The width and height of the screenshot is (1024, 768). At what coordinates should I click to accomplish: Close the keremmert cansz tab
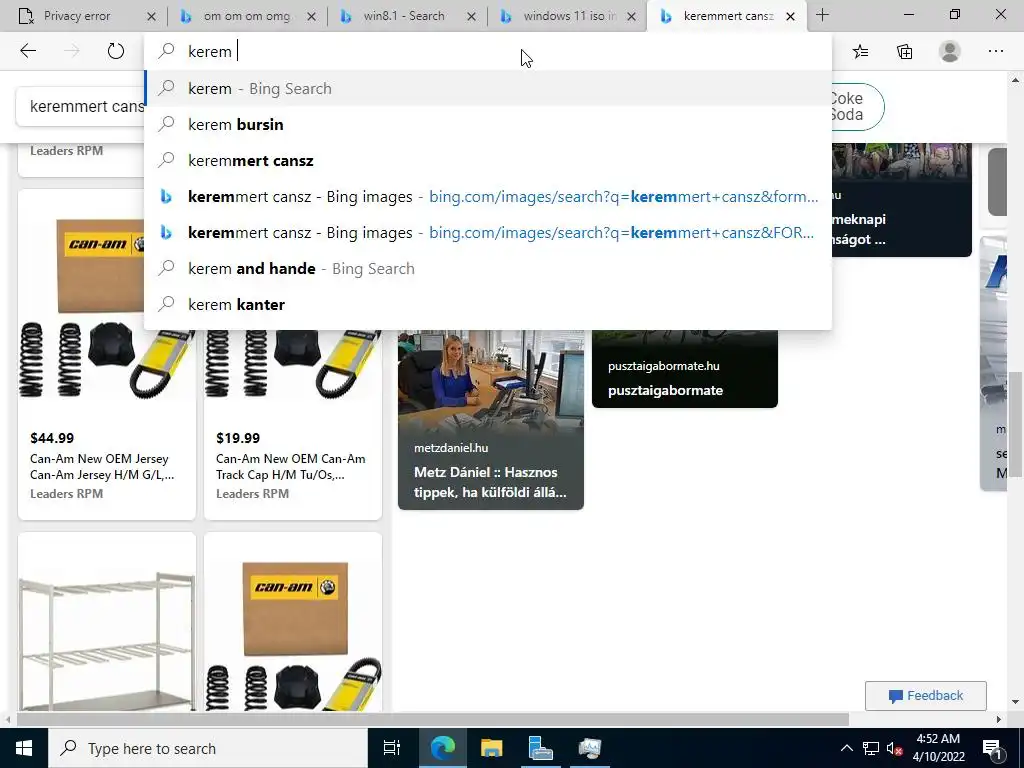790,16
